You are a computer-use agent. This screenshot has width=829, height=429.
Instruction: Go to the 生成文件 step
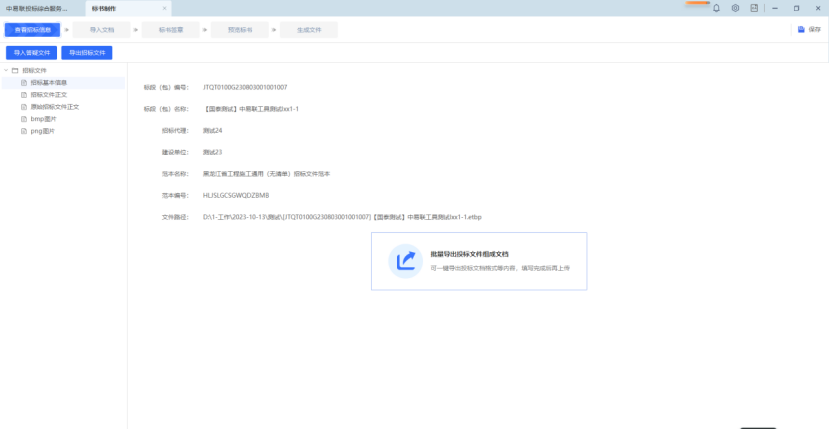pos(308,30)
